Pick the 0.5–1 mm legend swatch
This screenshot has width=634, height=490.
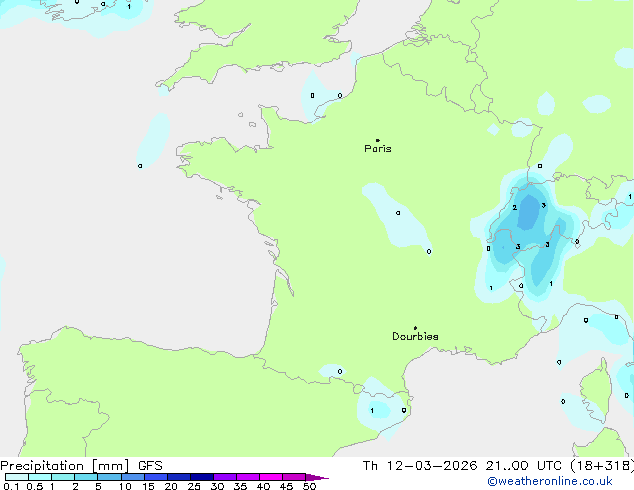(40, 477)
